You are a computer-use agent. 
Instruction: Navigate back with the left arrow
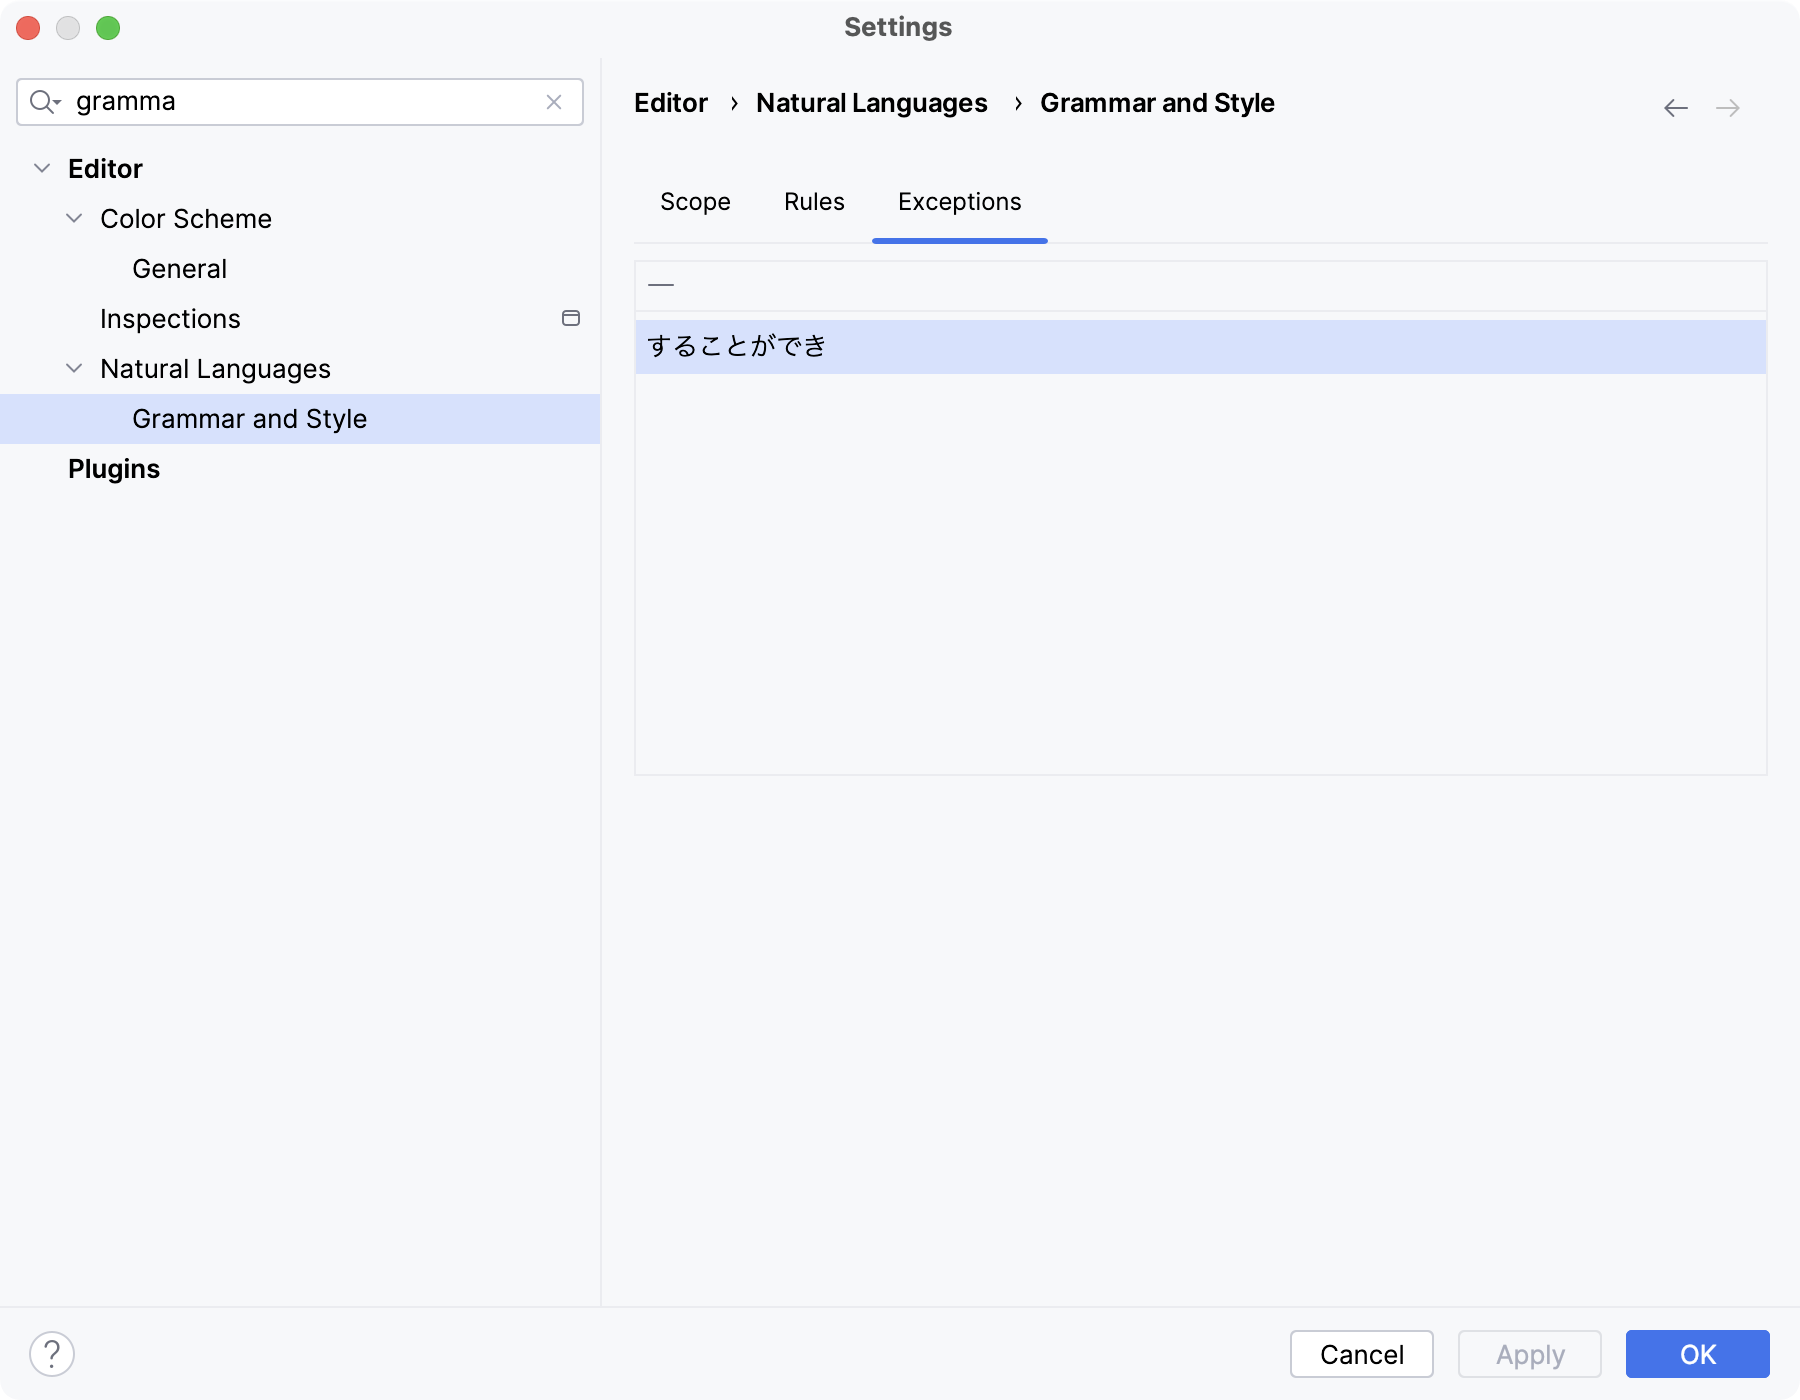1676,108
